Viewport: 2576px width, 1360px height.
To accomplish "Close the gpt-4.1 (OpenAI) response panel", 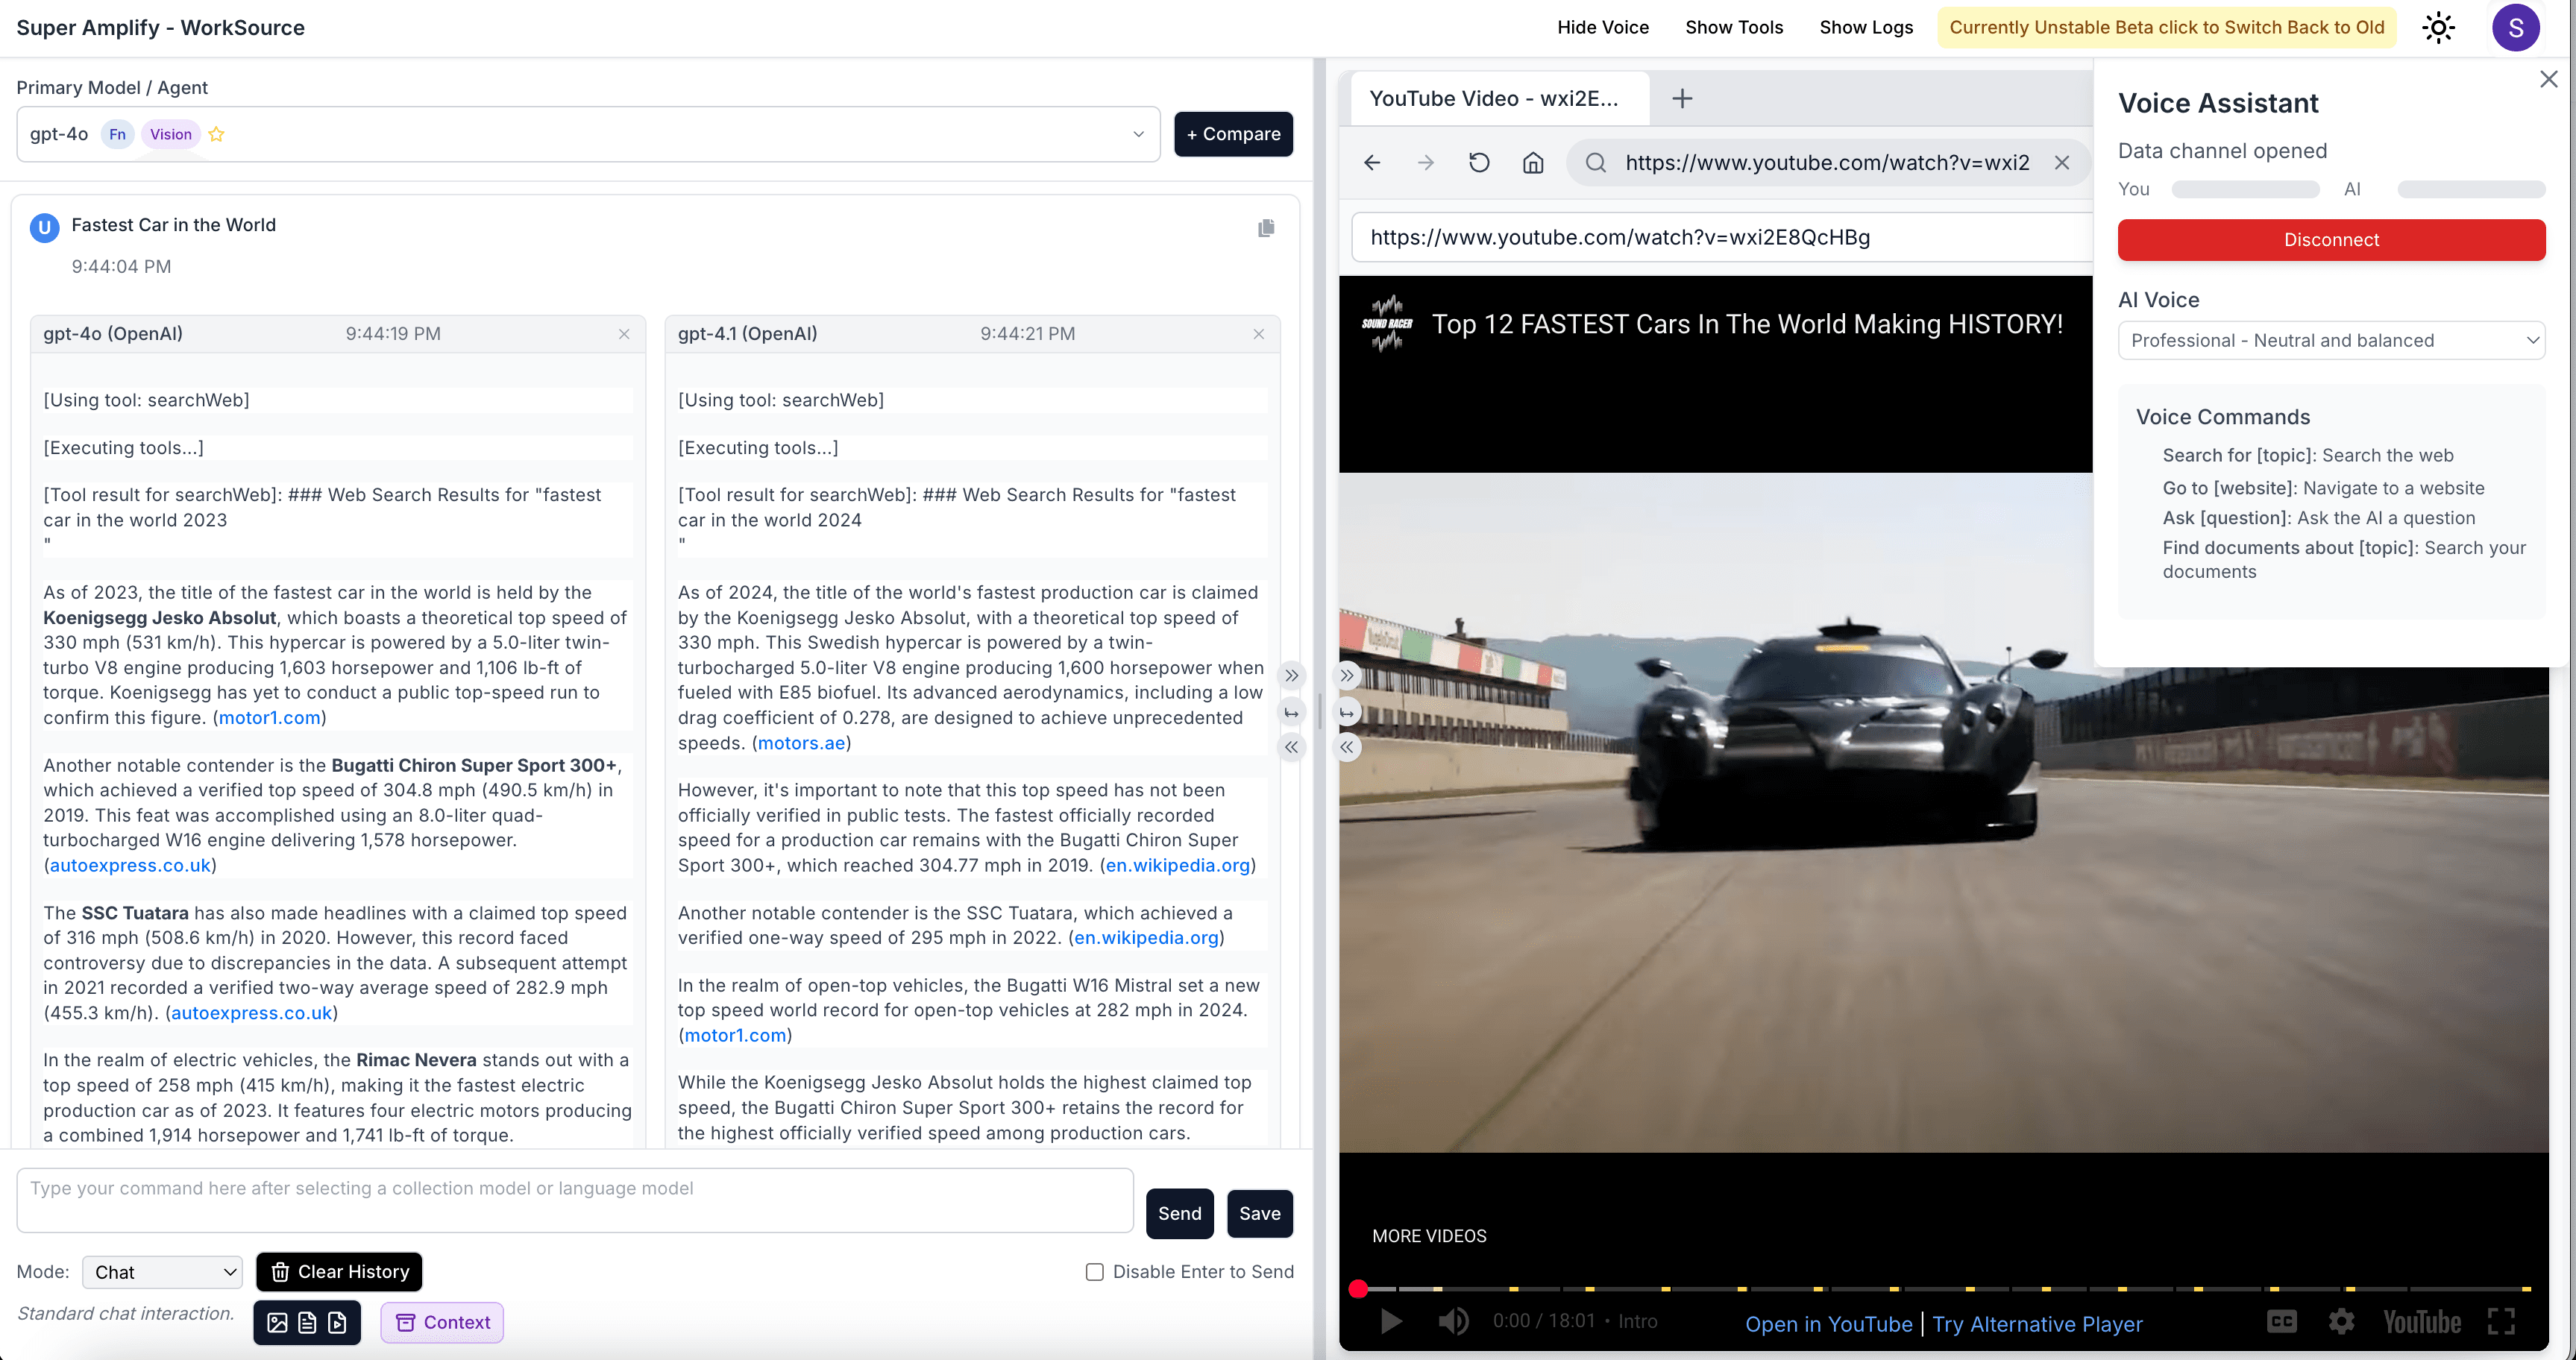I will (1259, 334).
